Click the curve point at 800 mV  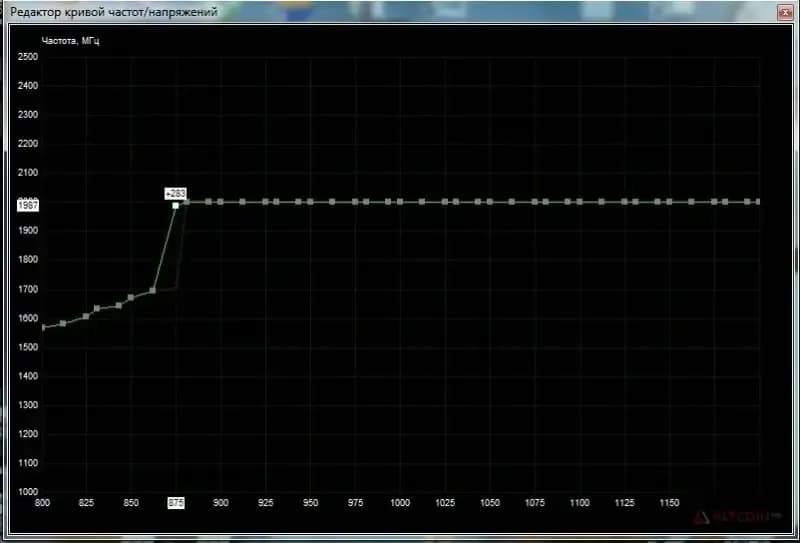click(42, 328)
